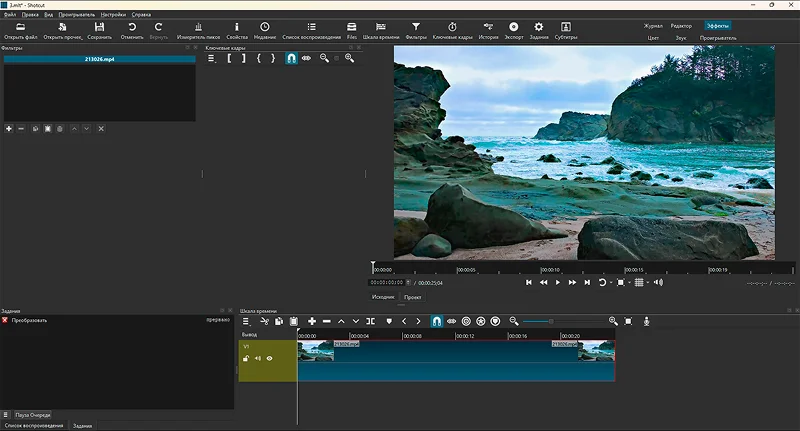Viewport: 800px width, 431px height.
Task: Add a filter with the plus button in Фильтры
Action: pos(9,129)
